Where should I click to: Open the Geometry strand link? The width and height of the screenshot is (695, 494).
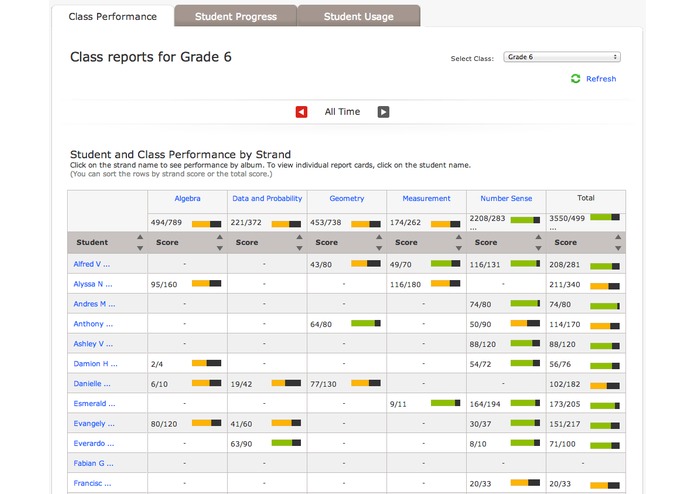(x=347, y=198)
